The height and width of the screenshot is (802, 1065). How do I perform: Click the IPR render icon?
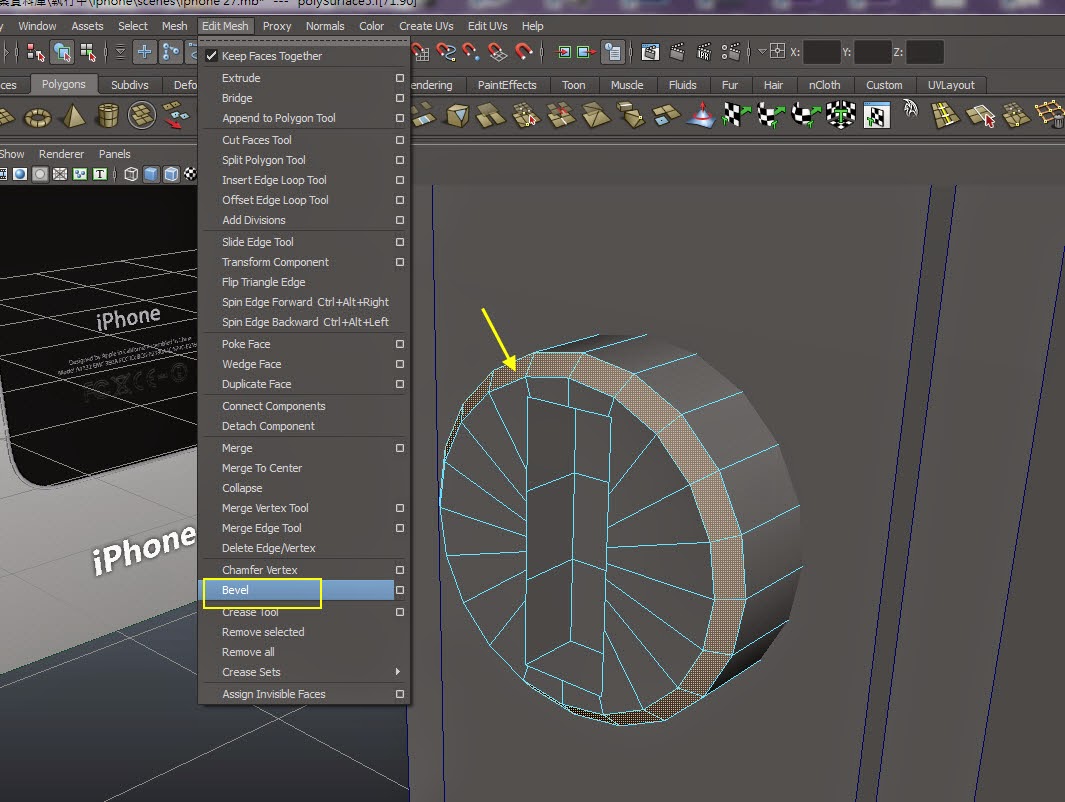(702, 52)
